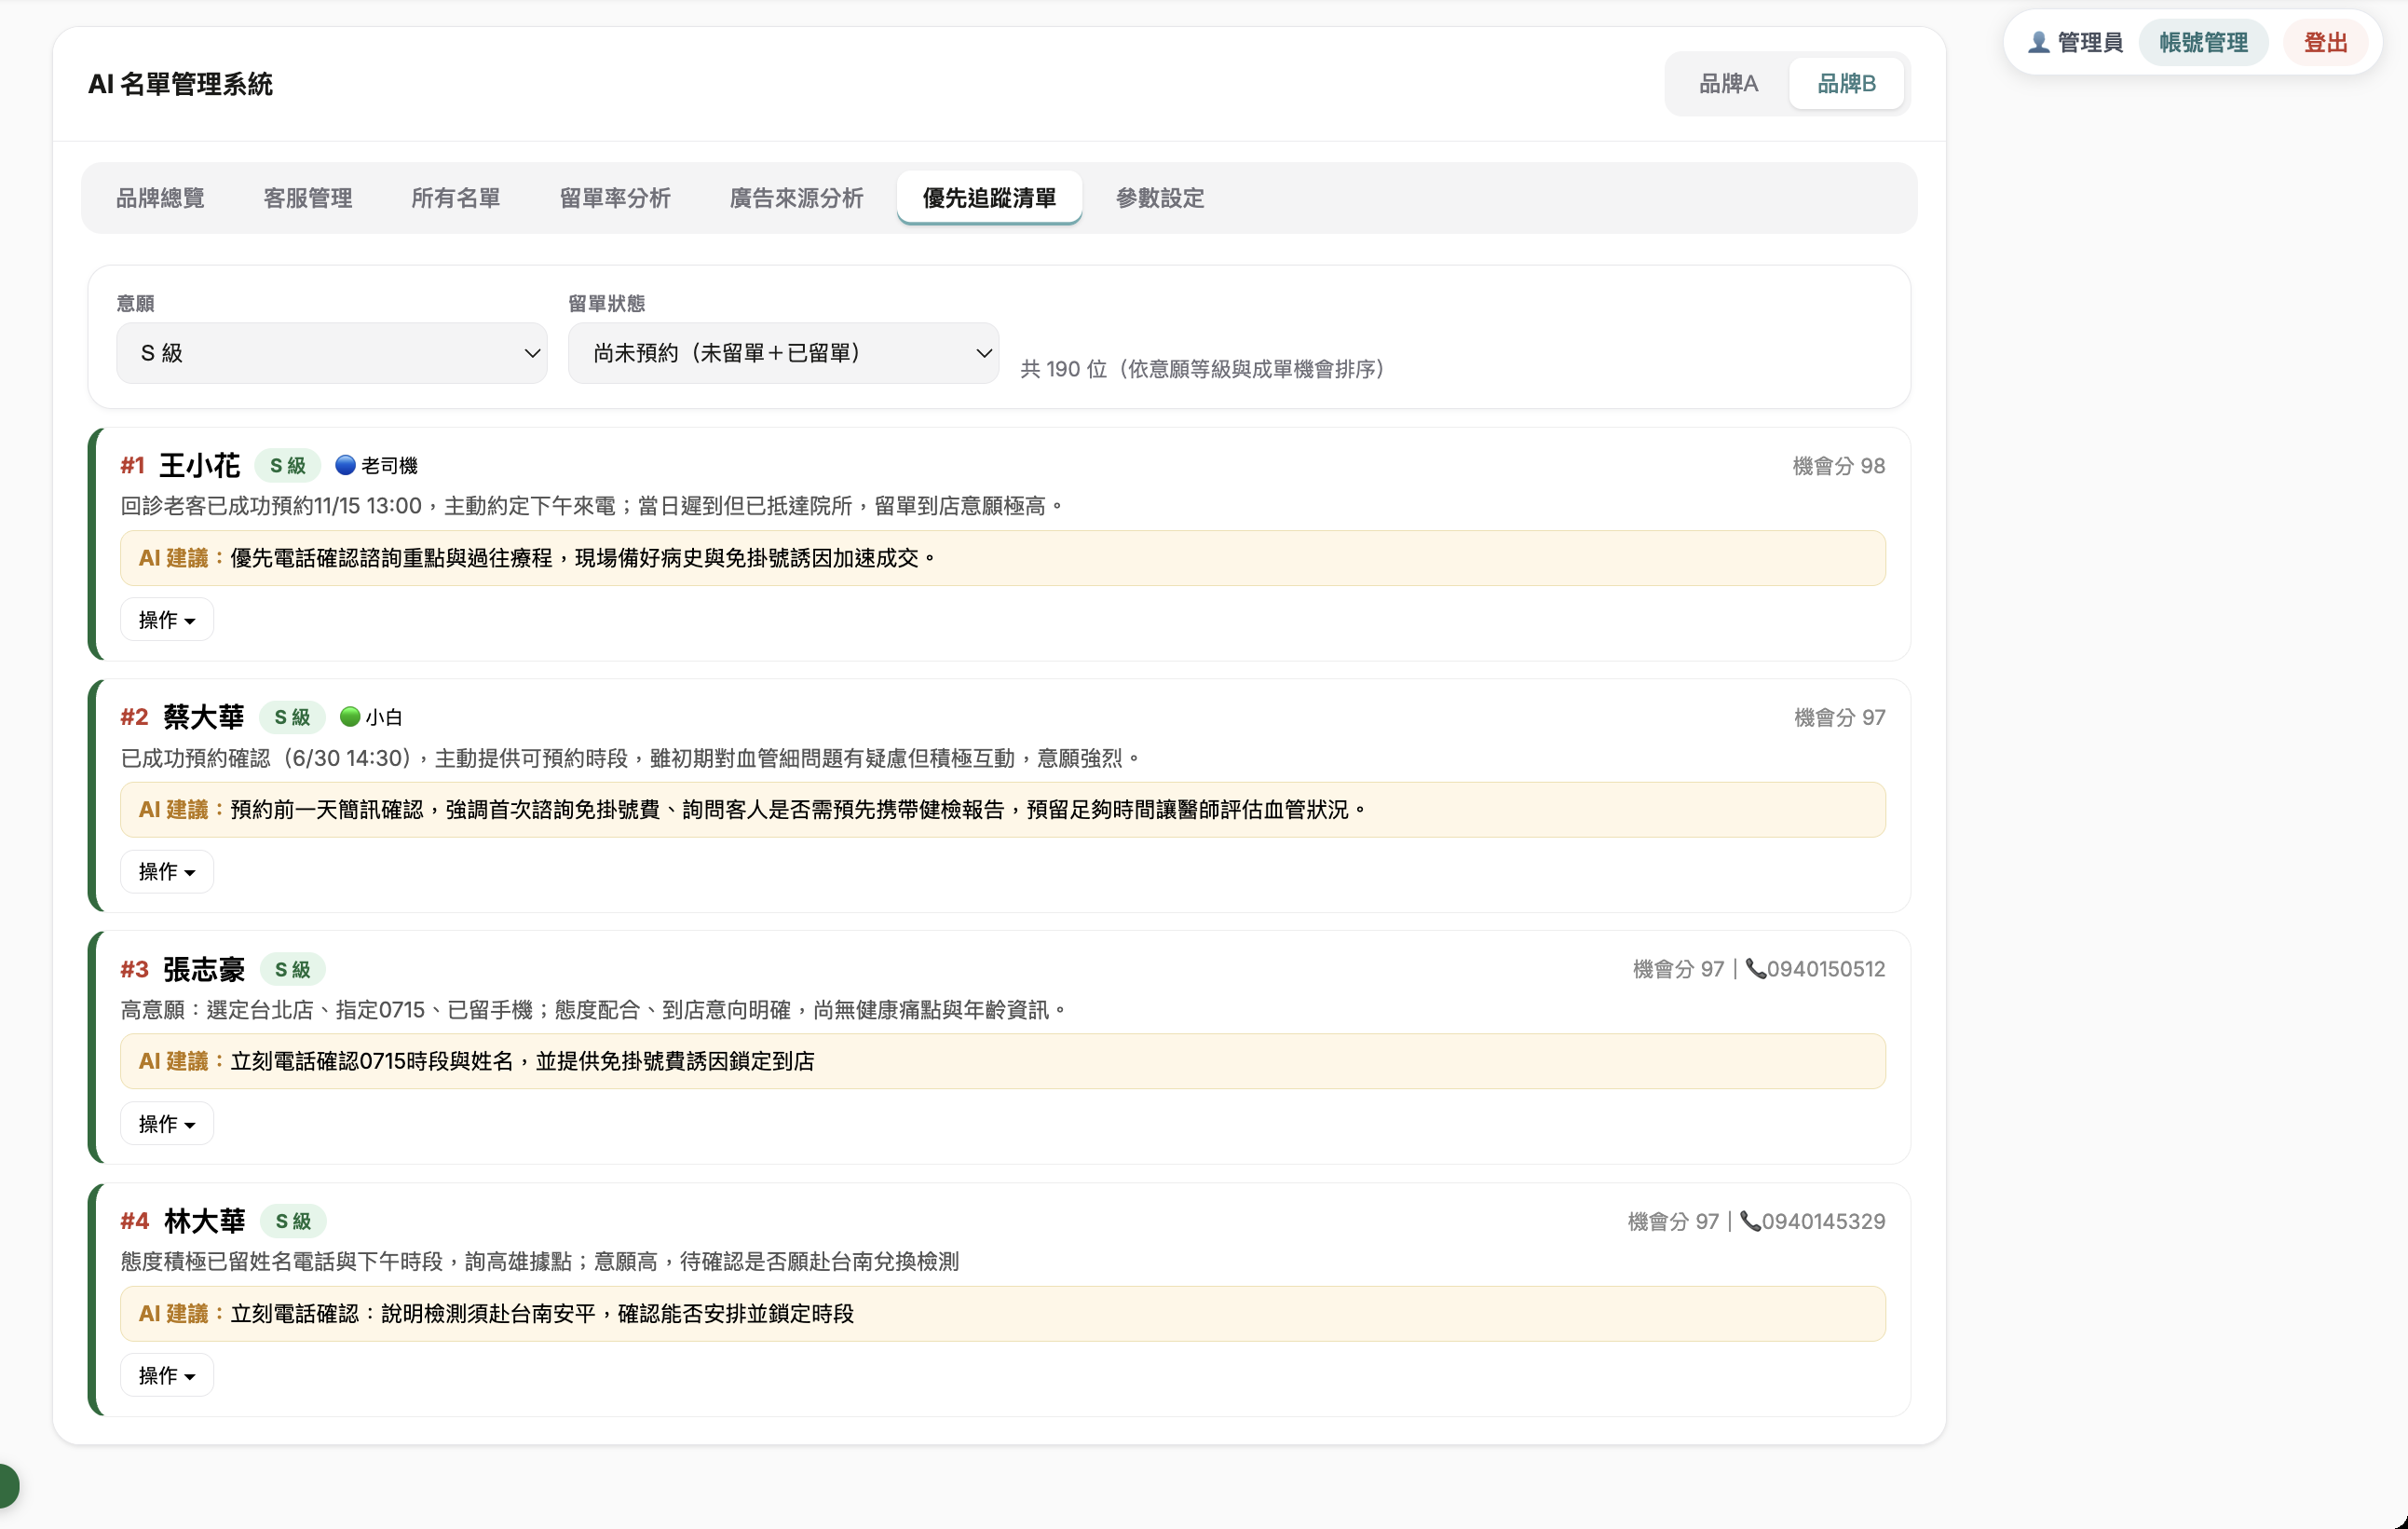The height and width of the screenshot is (1529, 2408).
Task: Expand the 操作 menu for 王小花
Action: click(x=167, y=620)
